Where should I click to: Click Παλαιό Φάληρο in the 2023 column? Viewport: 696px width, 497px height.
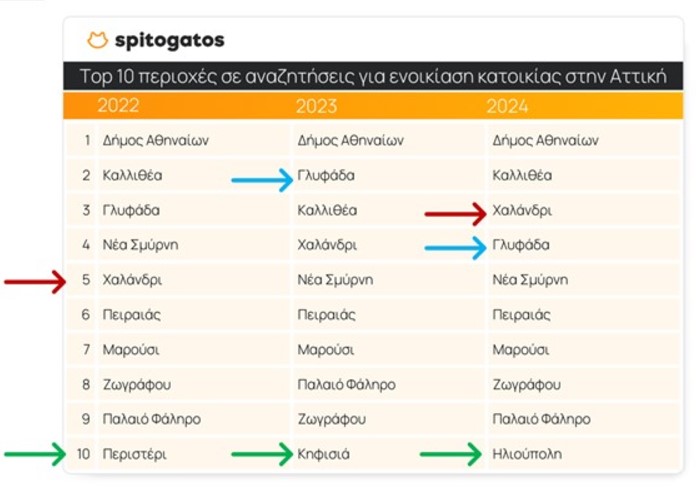(346, 384)
